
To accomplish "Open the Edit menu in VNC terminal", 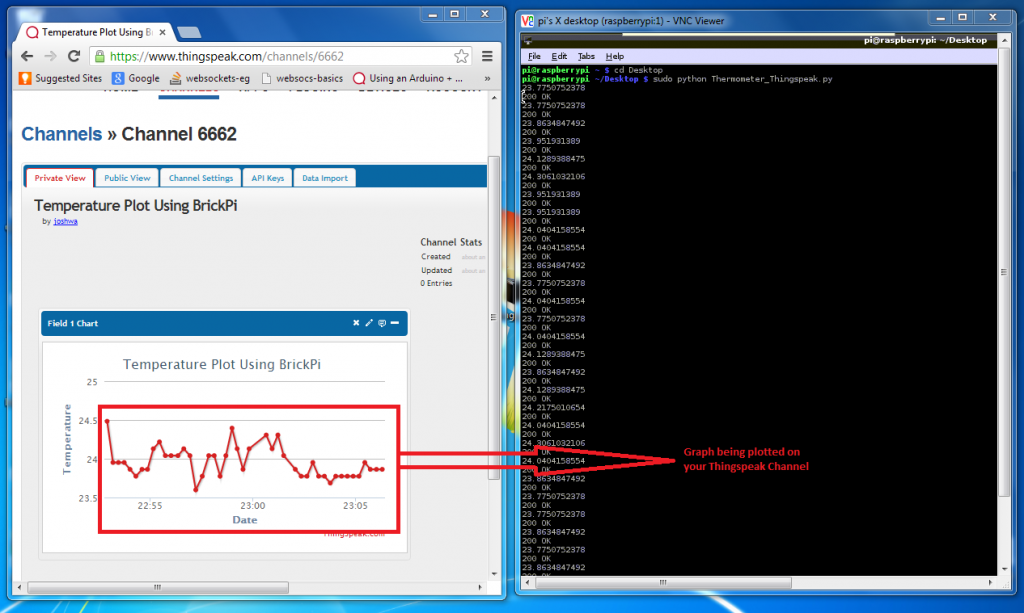I will click(559, 56).
